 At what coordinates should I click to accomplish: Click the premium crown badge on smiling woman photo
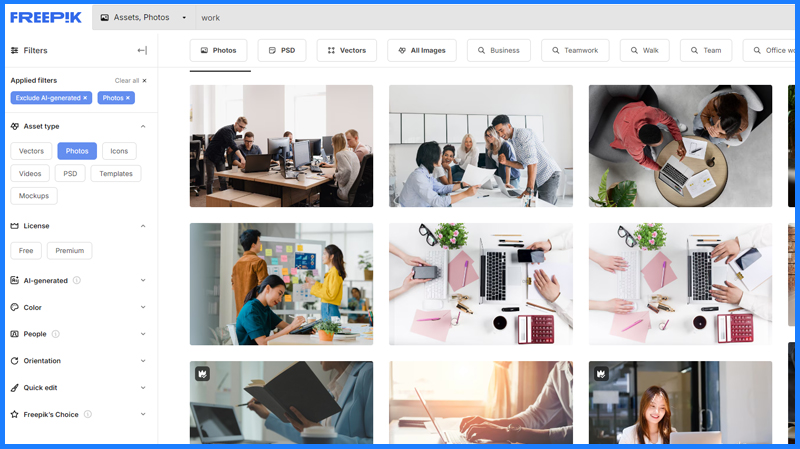(601, 374)
